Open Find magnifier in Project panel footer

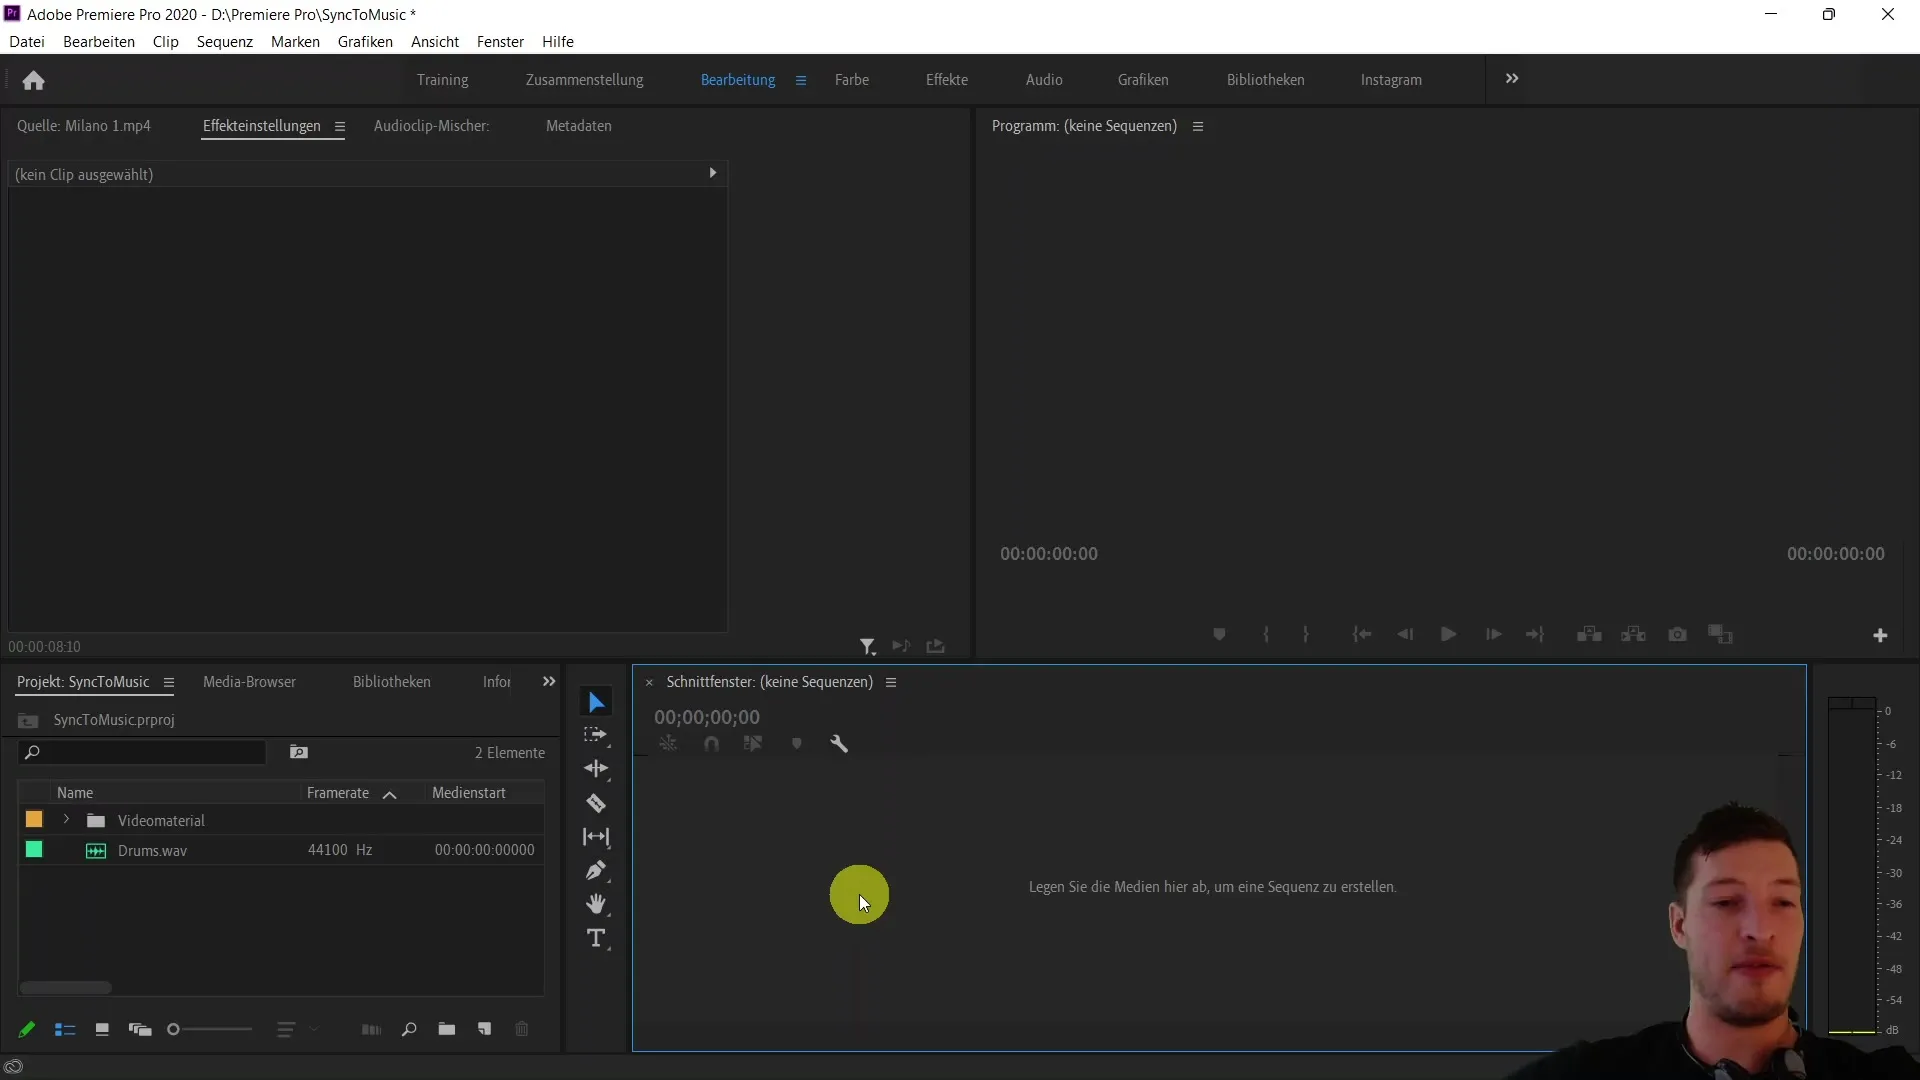[408, 1029]
